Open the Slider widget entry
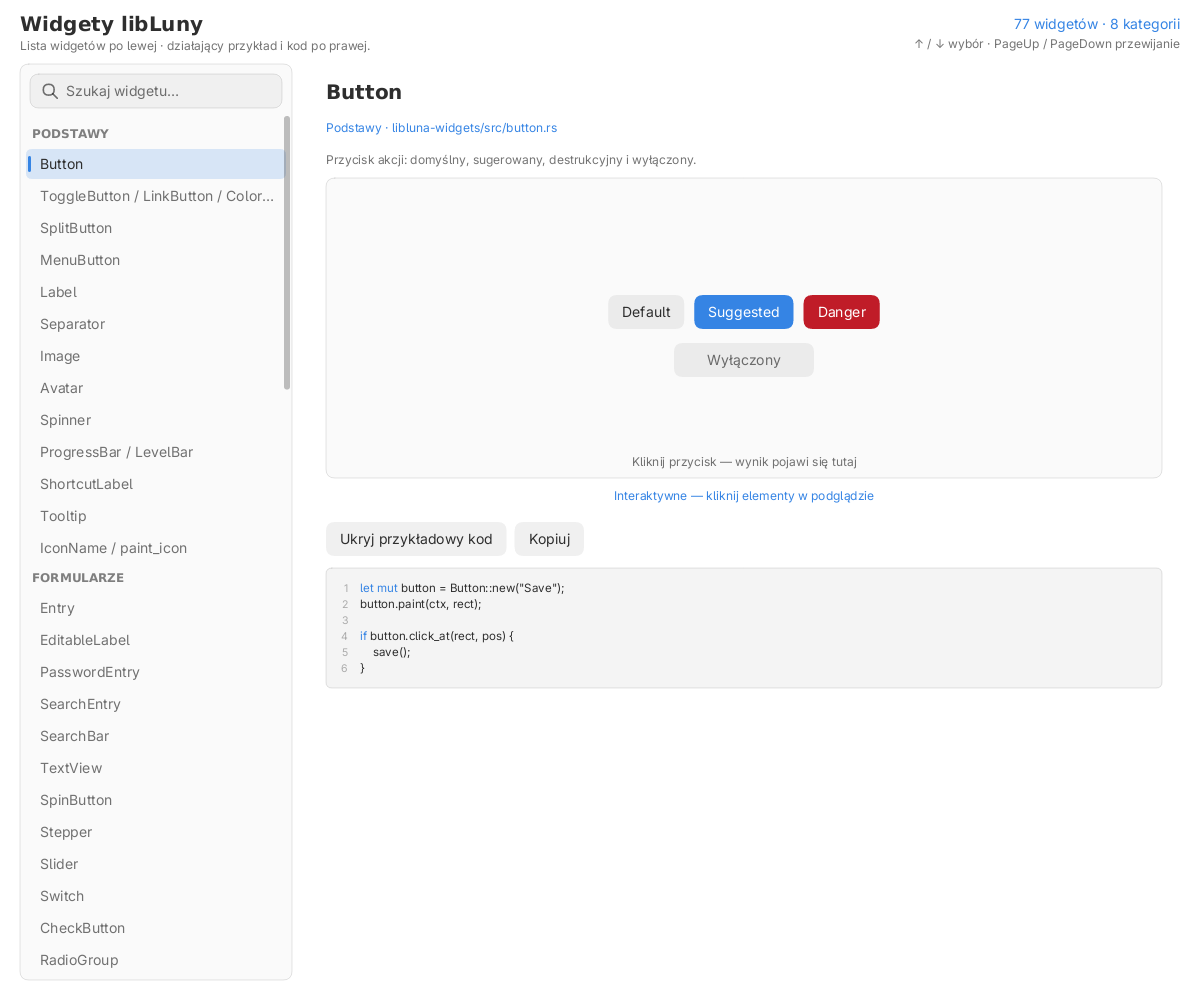Viewport: 1200px width, 1000px height. [x=155, y=864]
